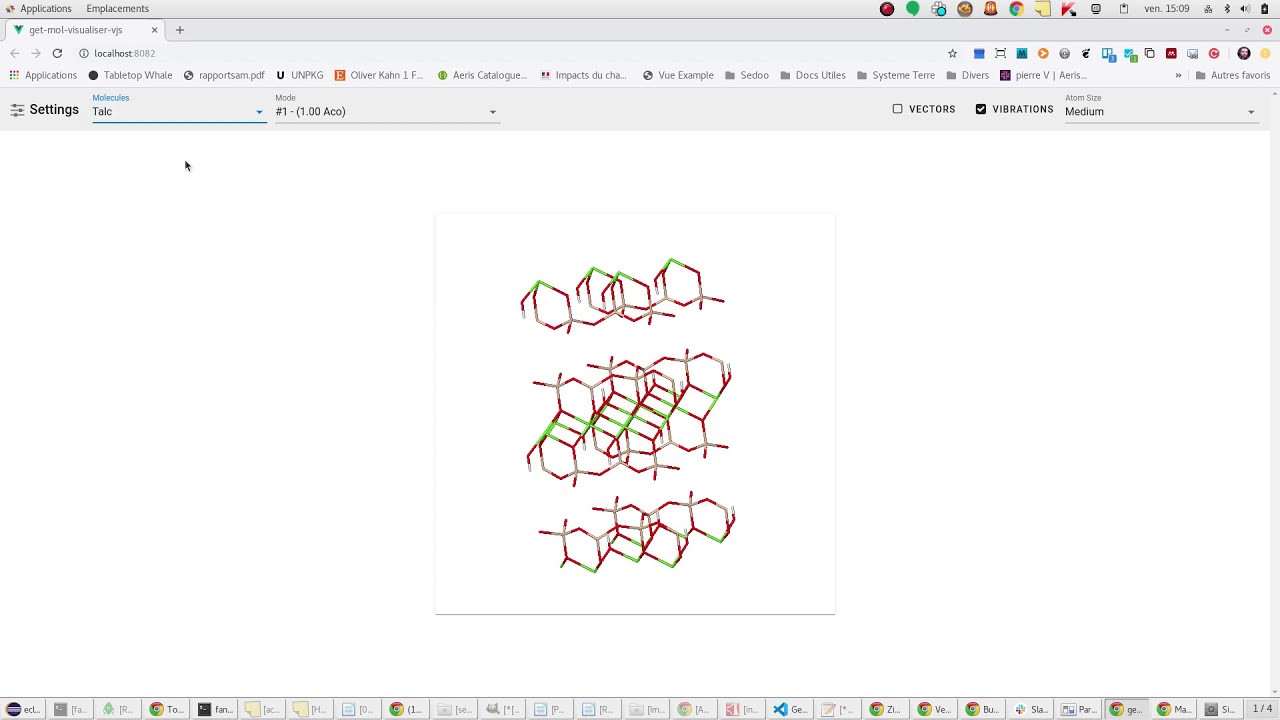1280x720 pixels.
Task: Click the teal M extension icon
Action: (1021, 53)
